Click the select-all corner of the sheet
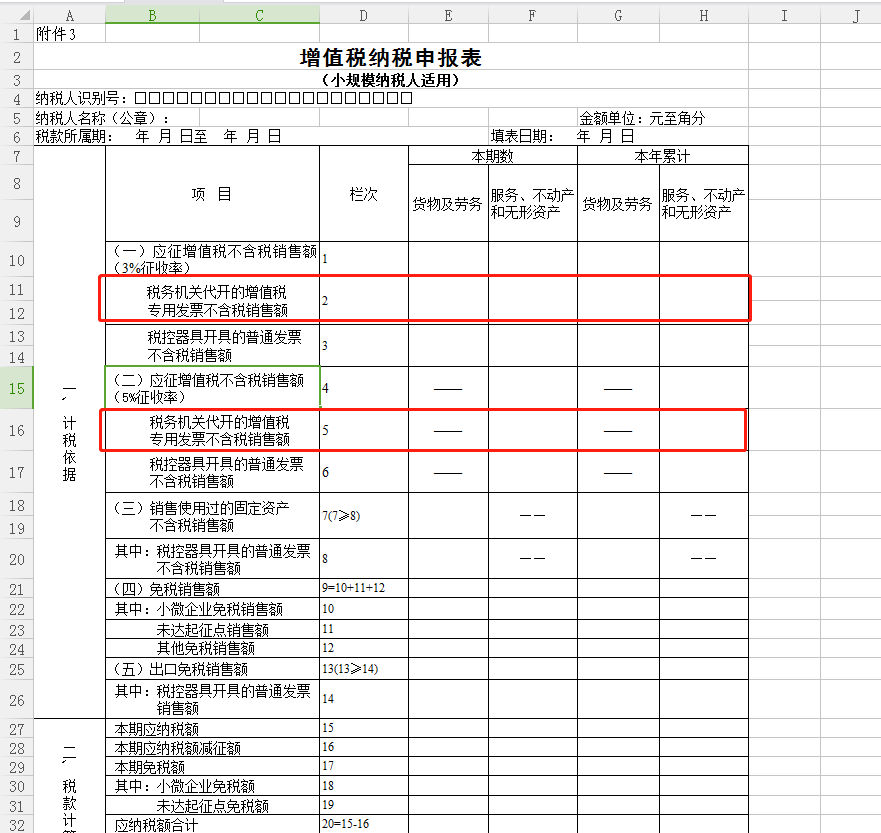881x833 pixels. (x=16, y=14)
